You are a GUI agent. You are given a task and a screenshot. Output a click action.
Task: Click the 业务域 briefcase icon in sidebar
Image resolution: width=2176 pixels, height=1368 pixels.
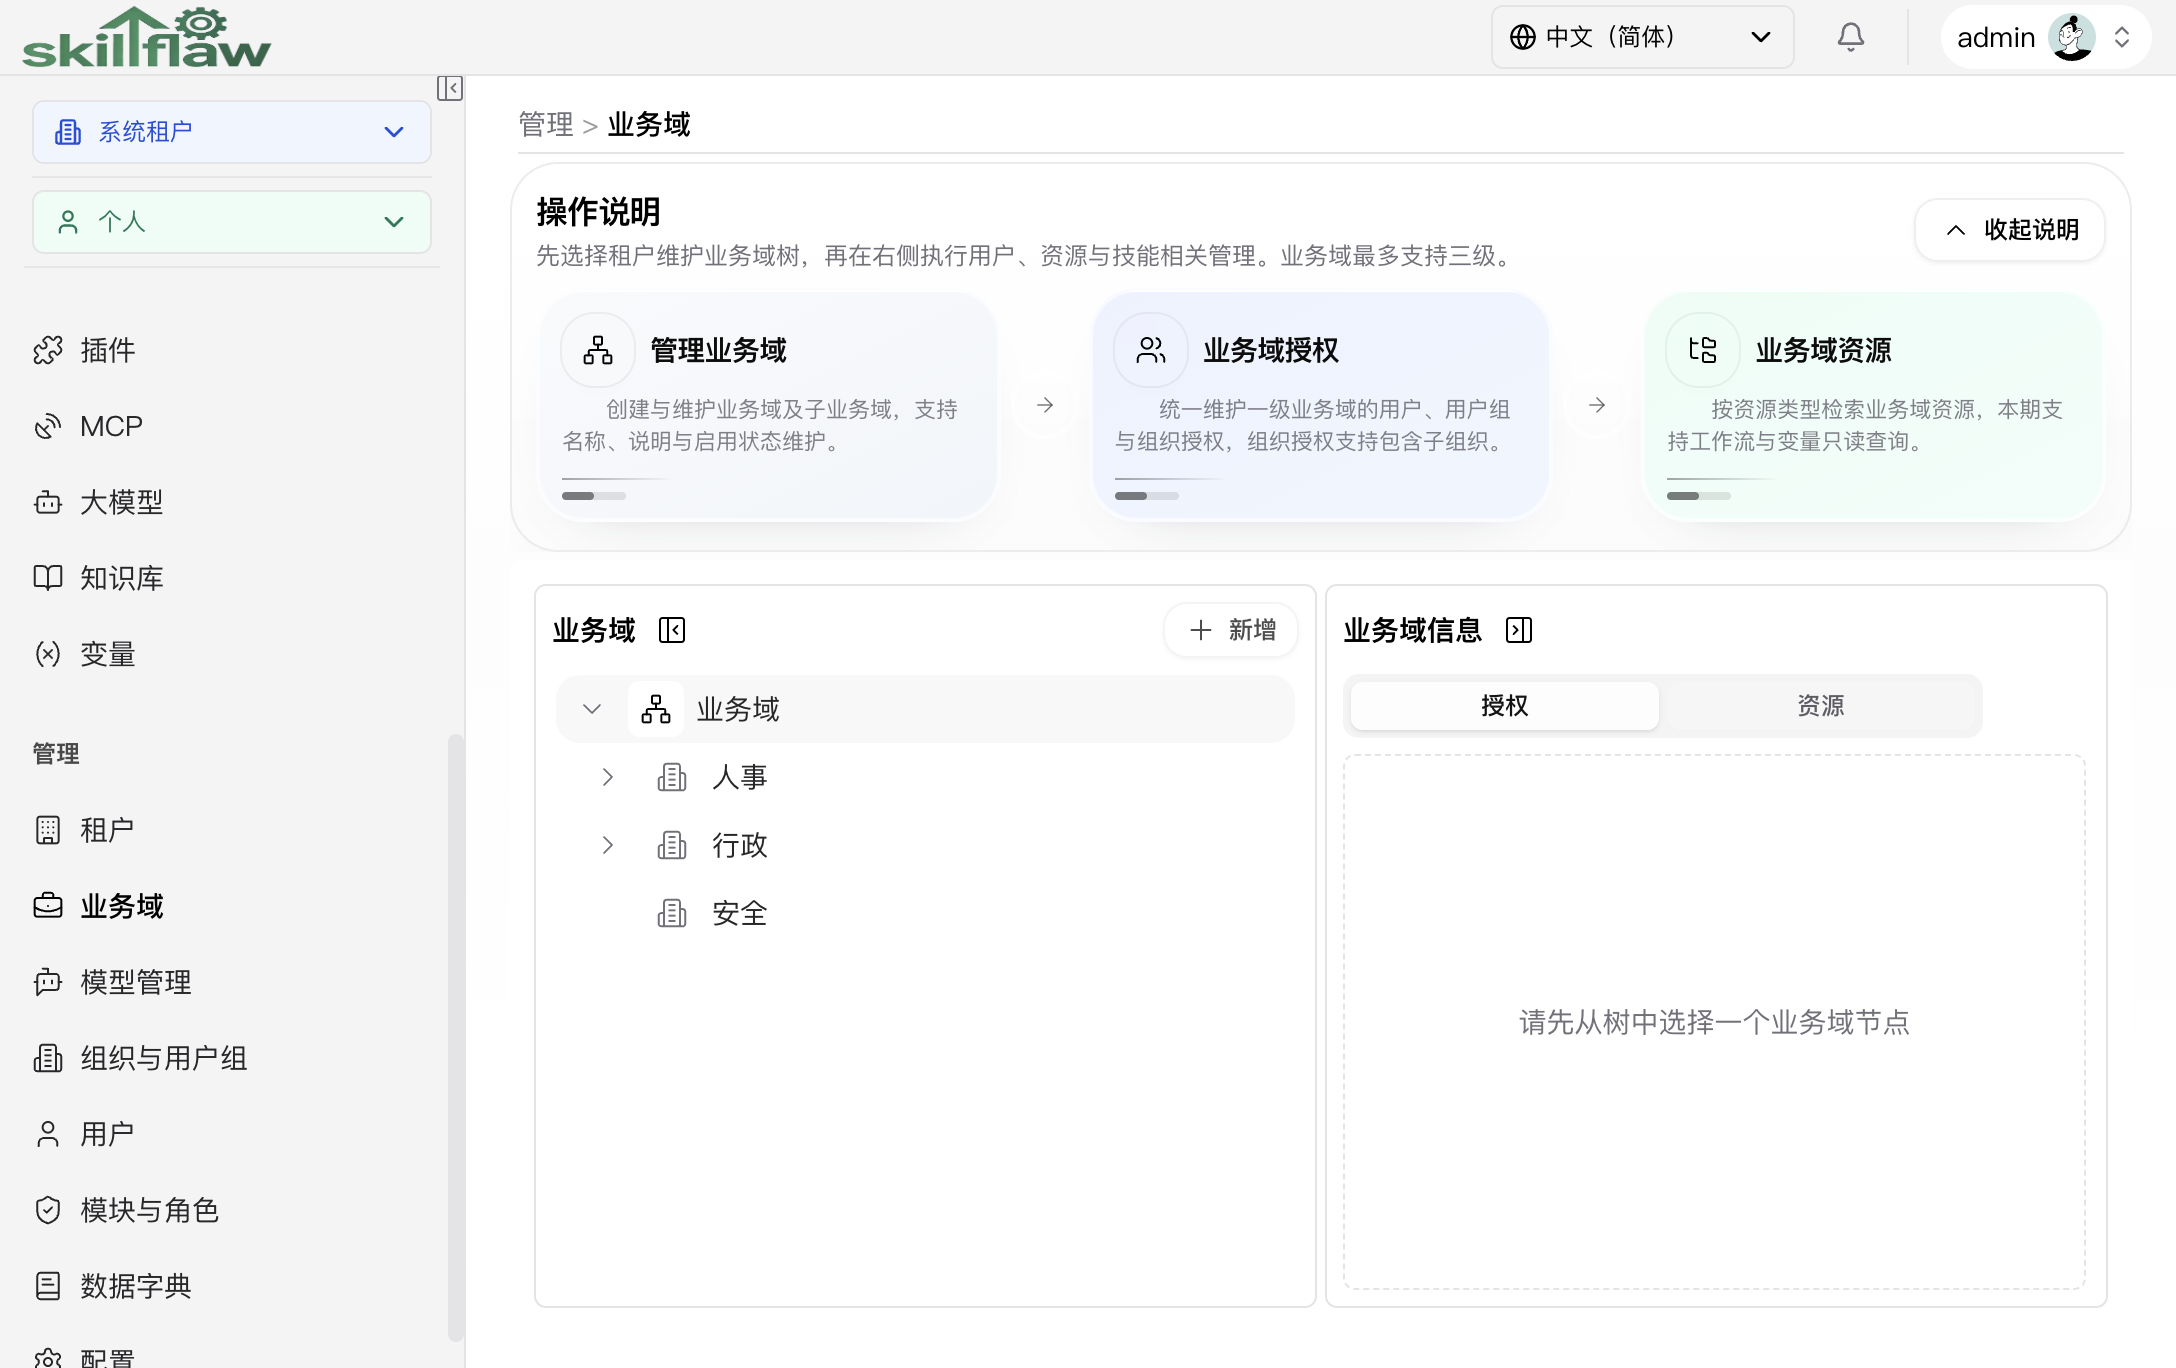pyautogui.click(x=48, y=906)
